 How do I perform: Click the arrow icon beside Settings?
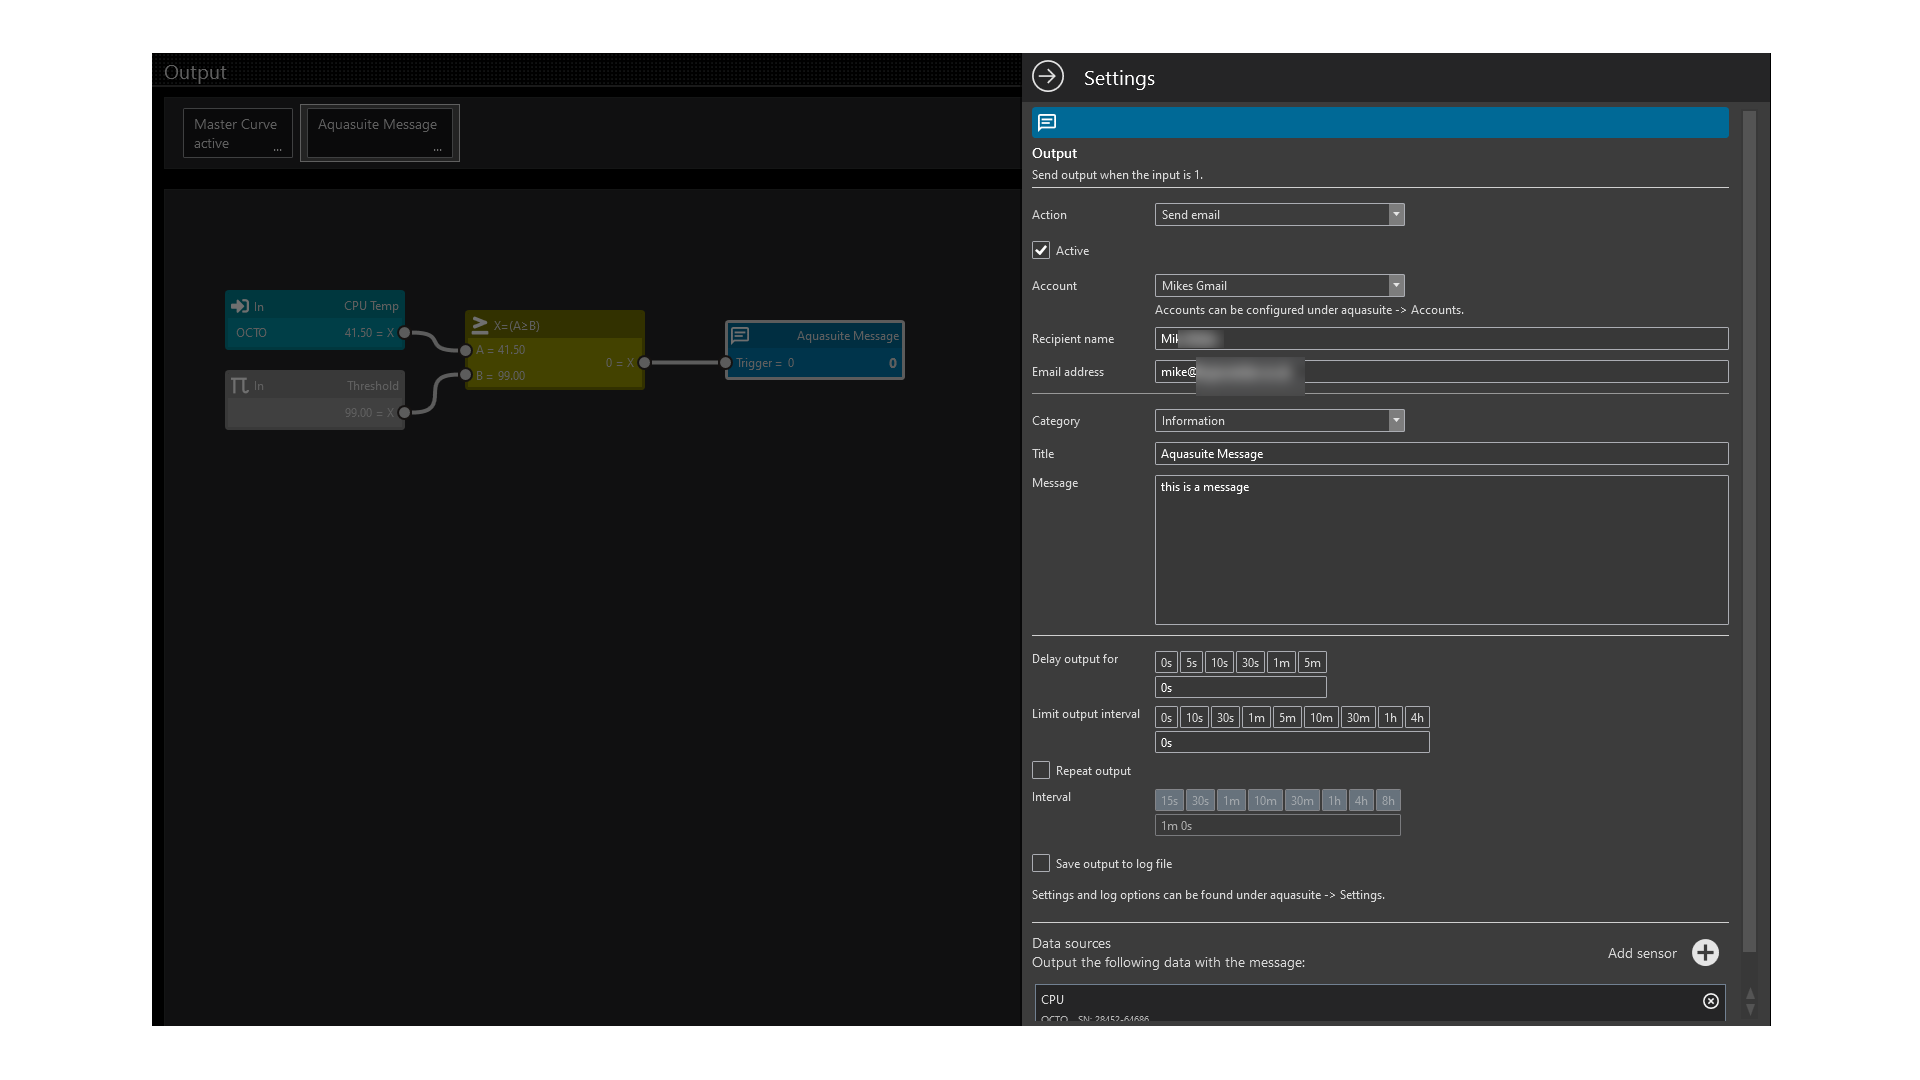pos(1047,77)
